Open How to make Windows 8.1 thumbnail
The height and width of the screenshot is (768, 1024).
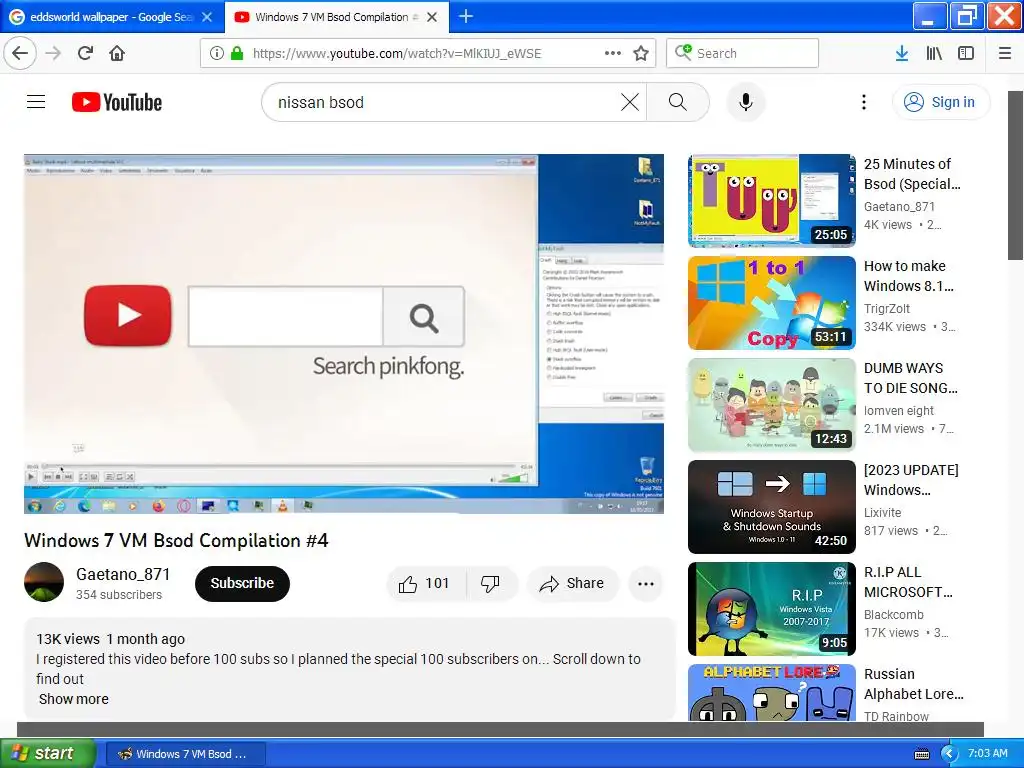click(771, 302)
